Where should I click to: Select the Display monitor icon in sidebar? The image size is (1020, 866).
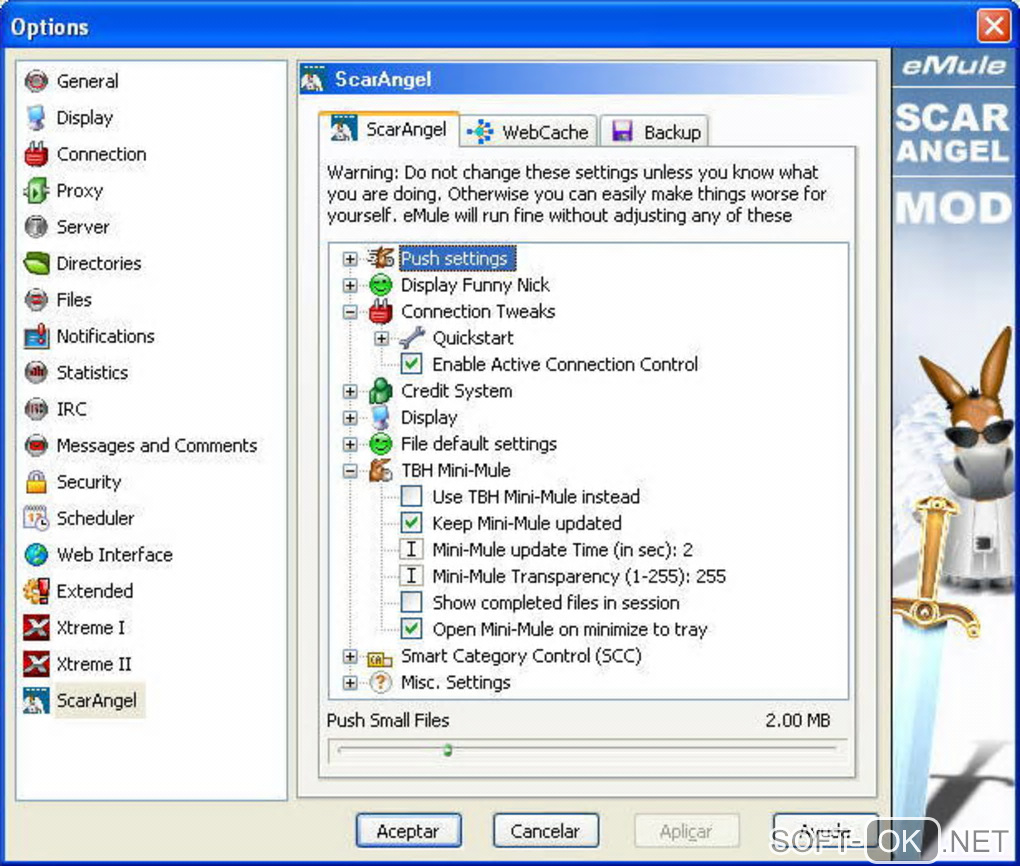point(36,118)
